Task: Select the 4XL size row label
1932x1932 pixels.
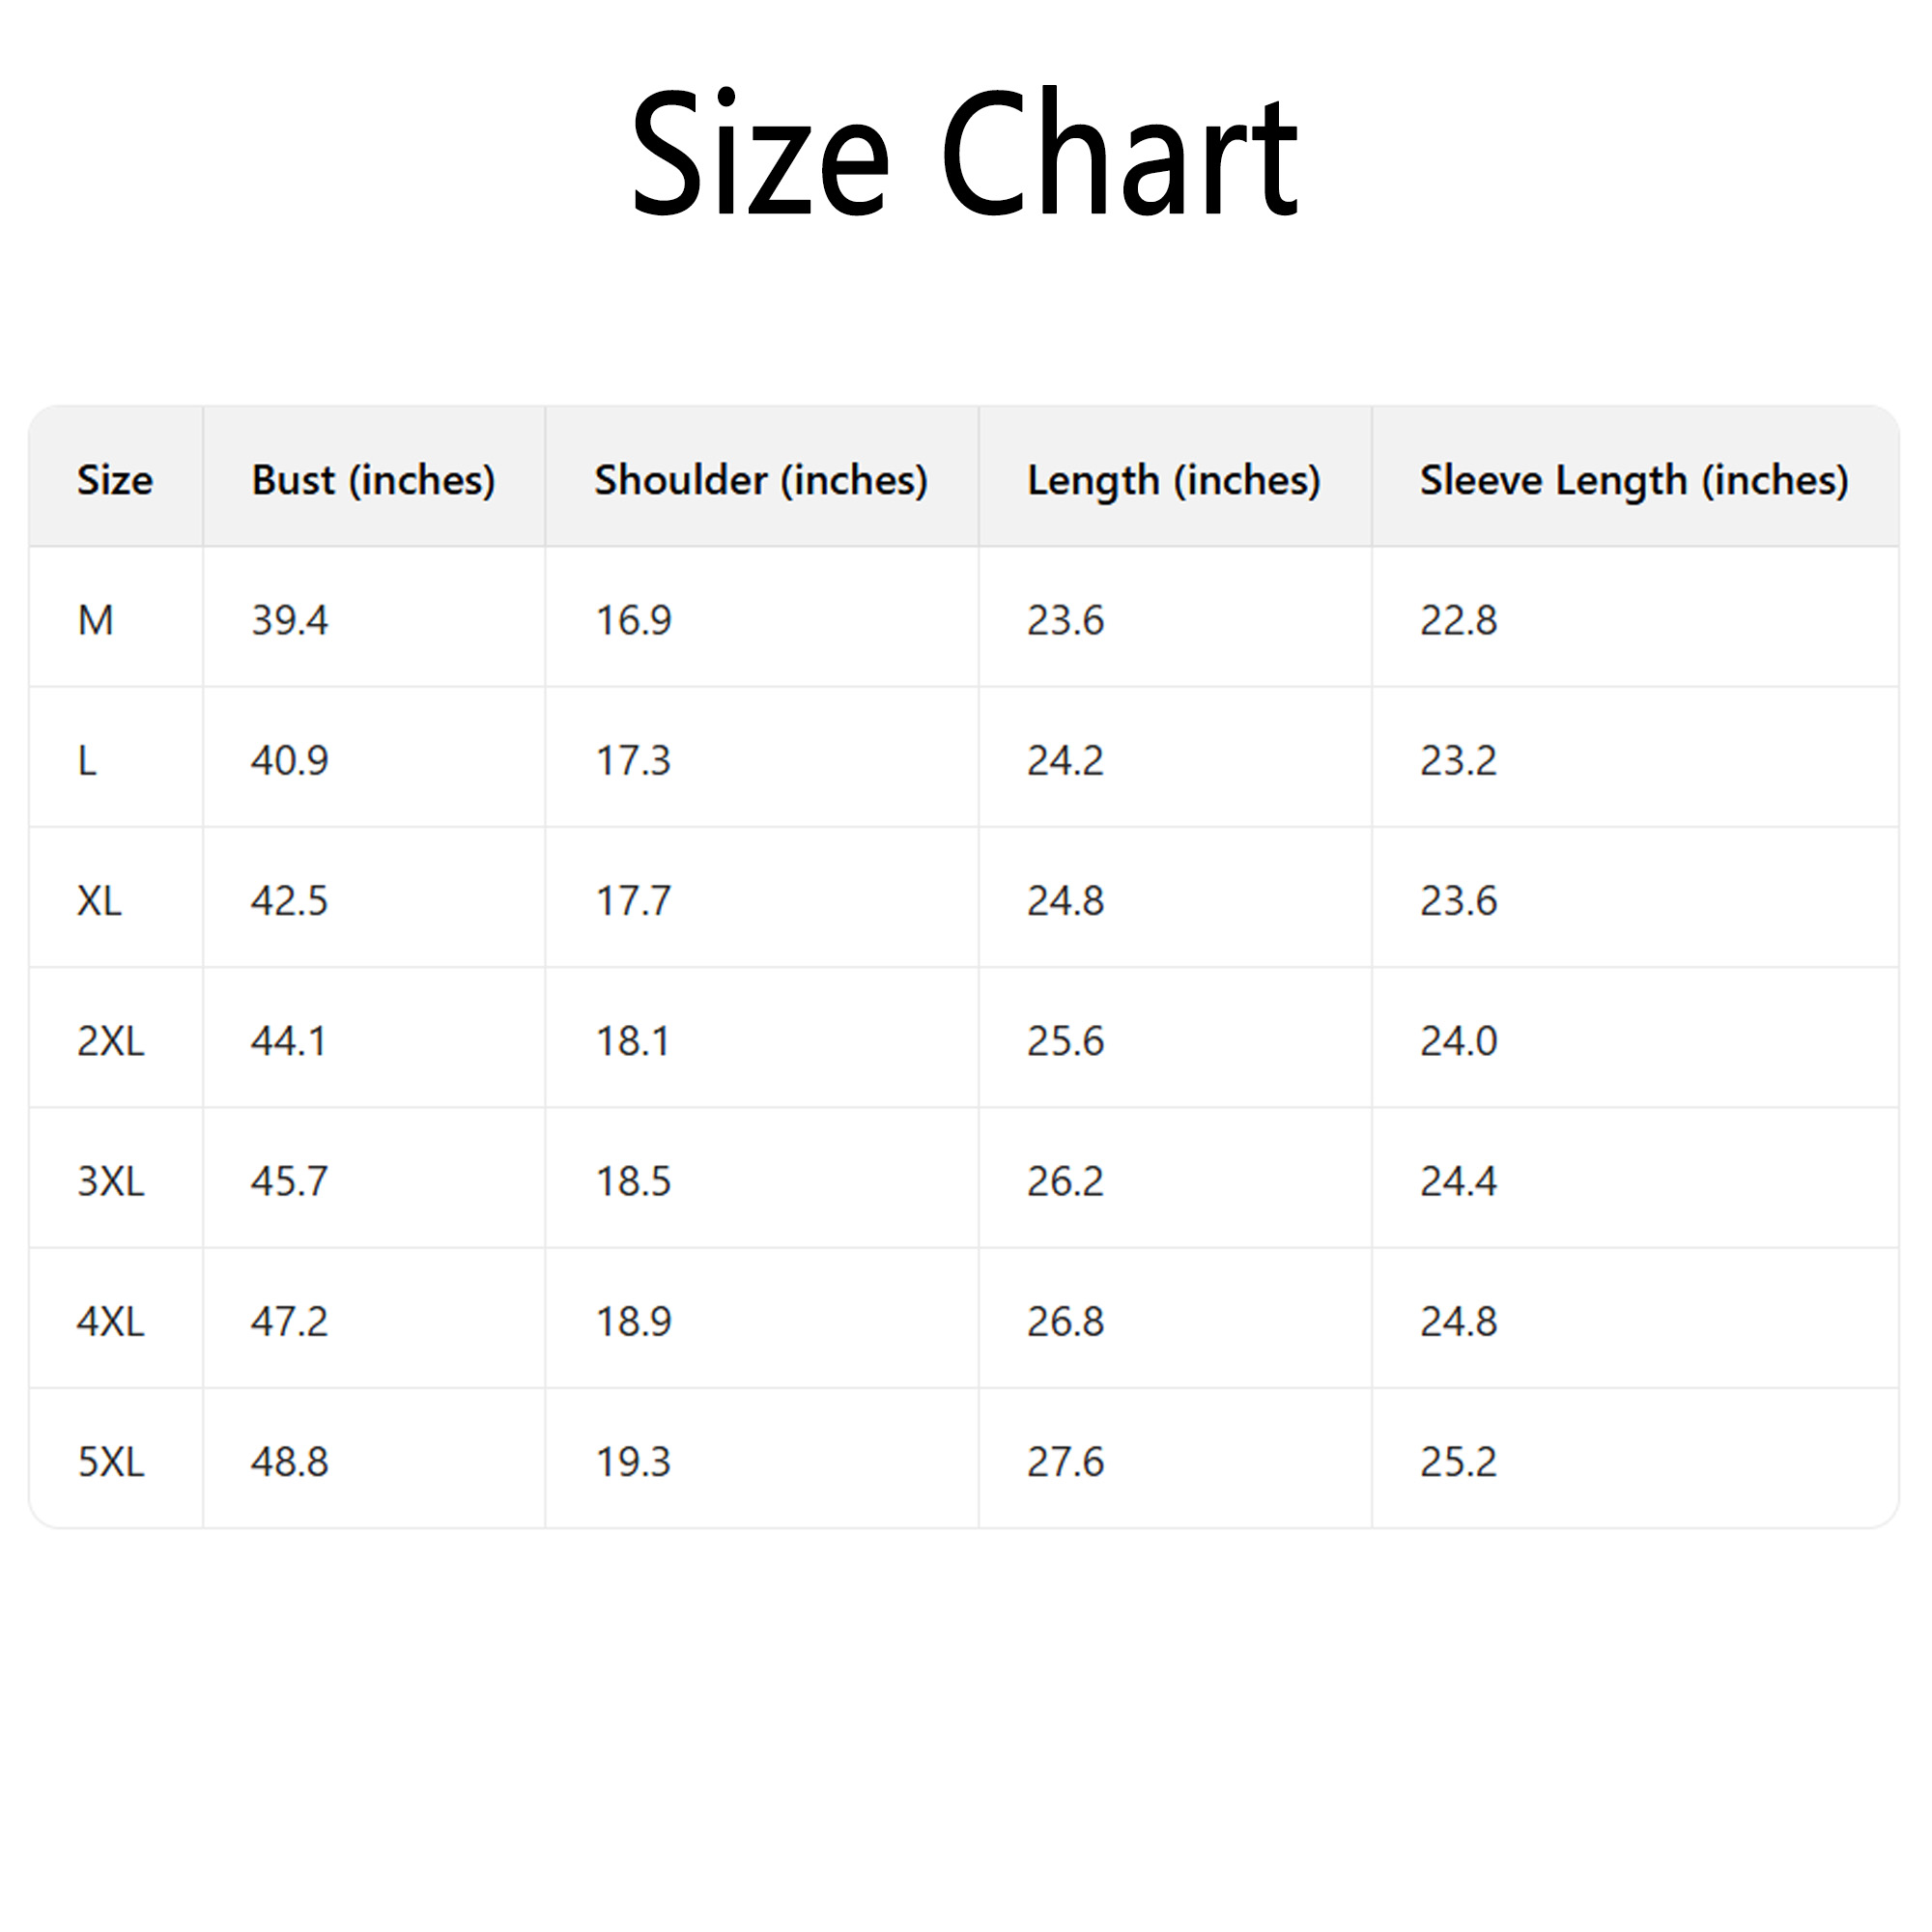Action: coord(111,1322)
